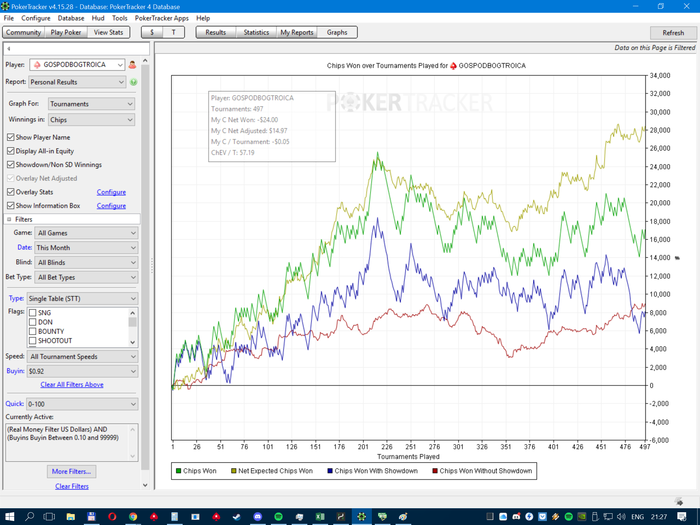Open the Player dropdown

(77, 65)
